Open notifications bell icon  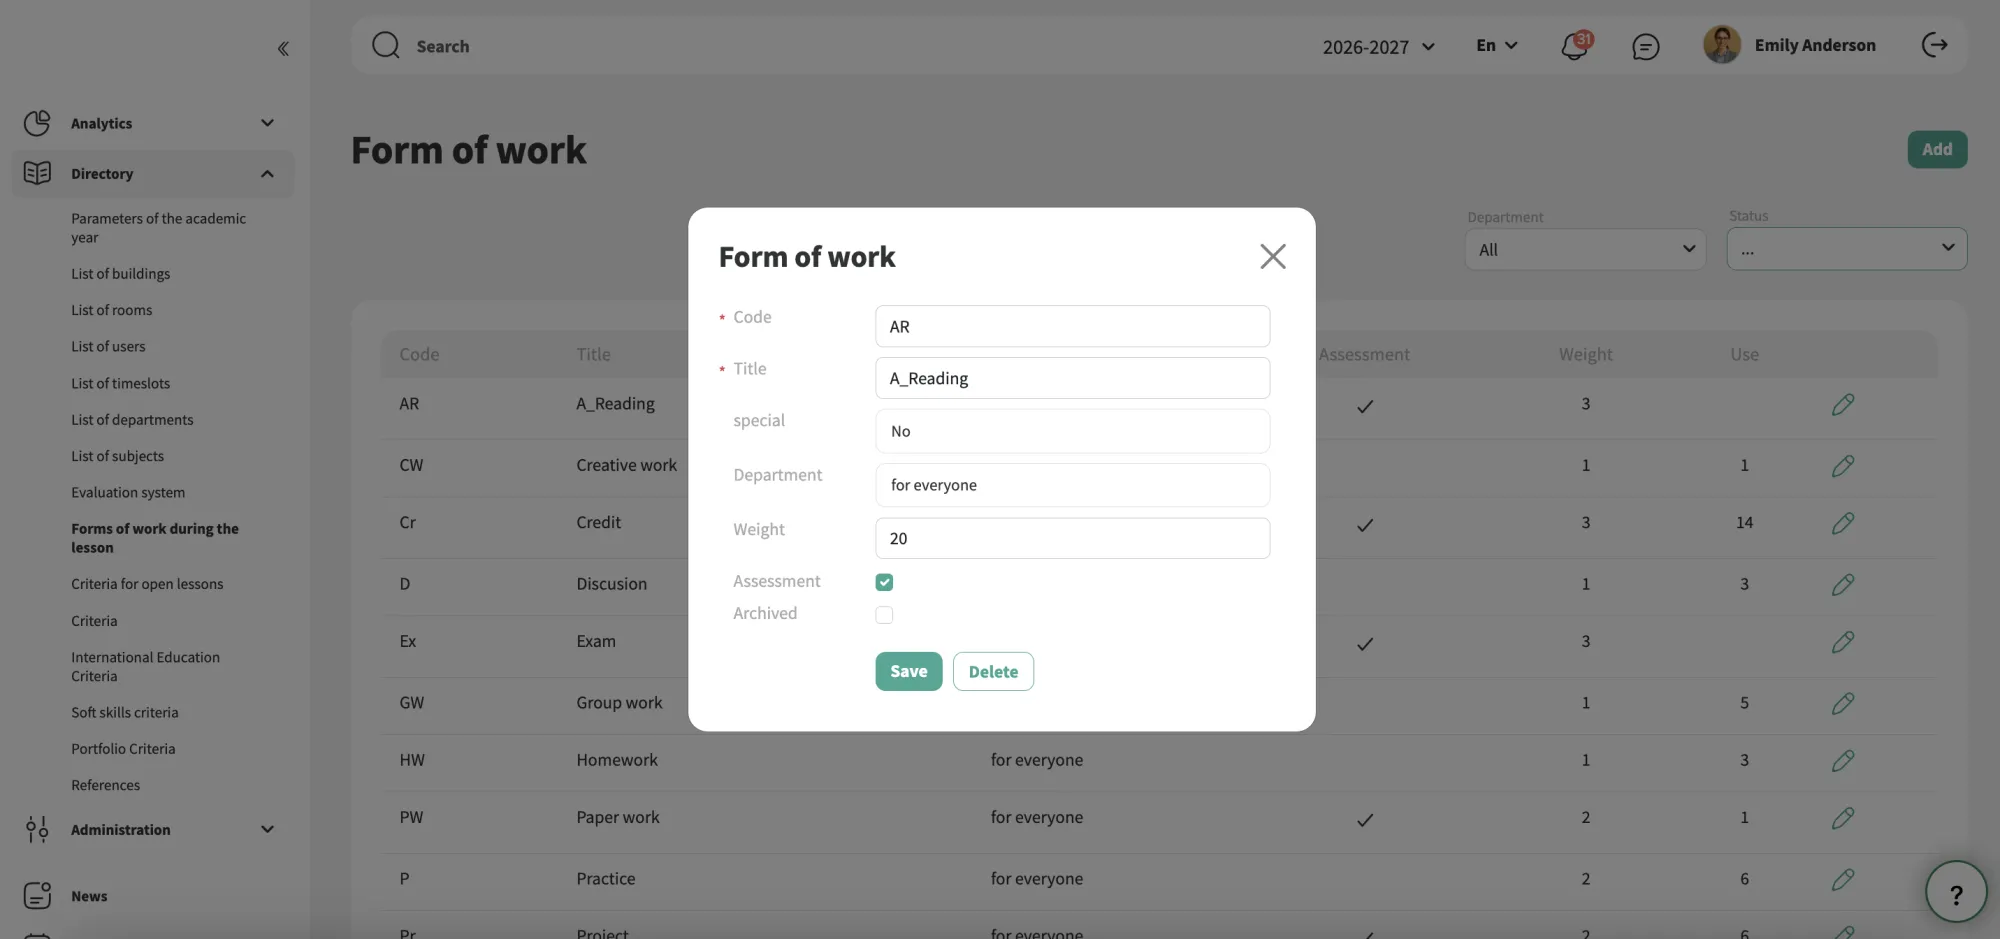pyautogui.click(x=1575, y=46)
